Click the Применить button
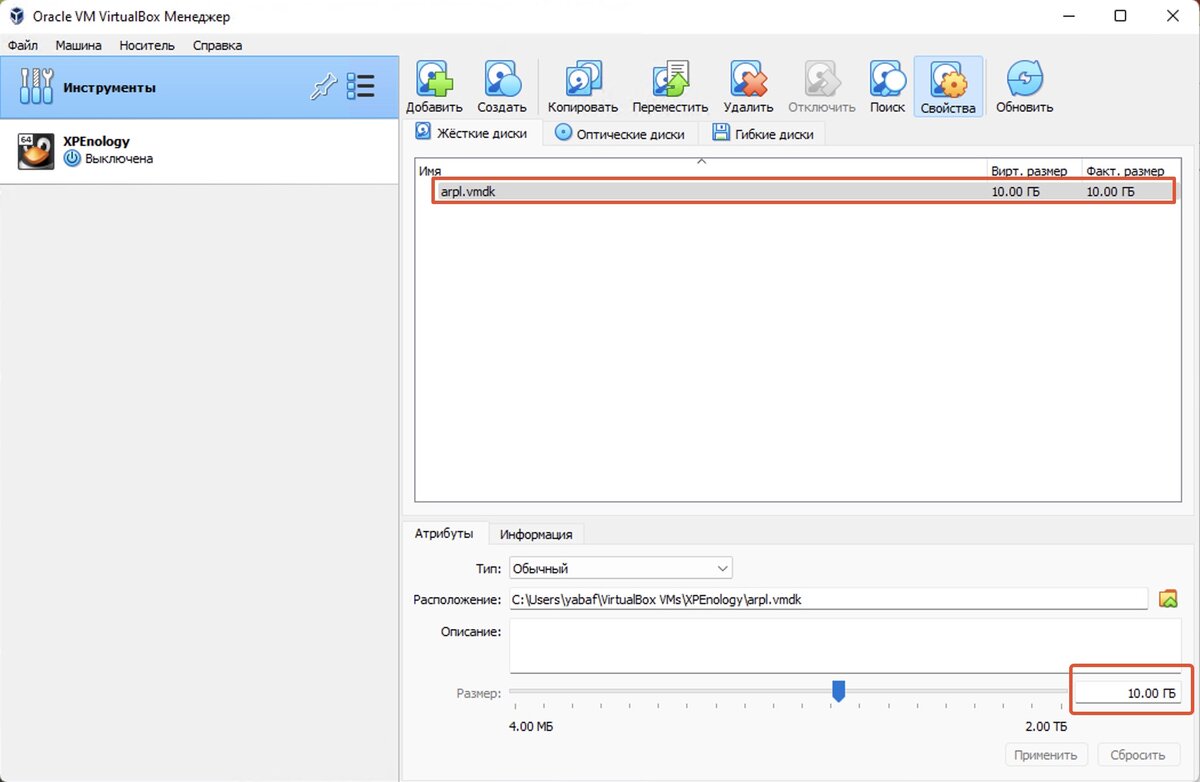Viewport: 1200px width, 782px height. point(1046,755)
